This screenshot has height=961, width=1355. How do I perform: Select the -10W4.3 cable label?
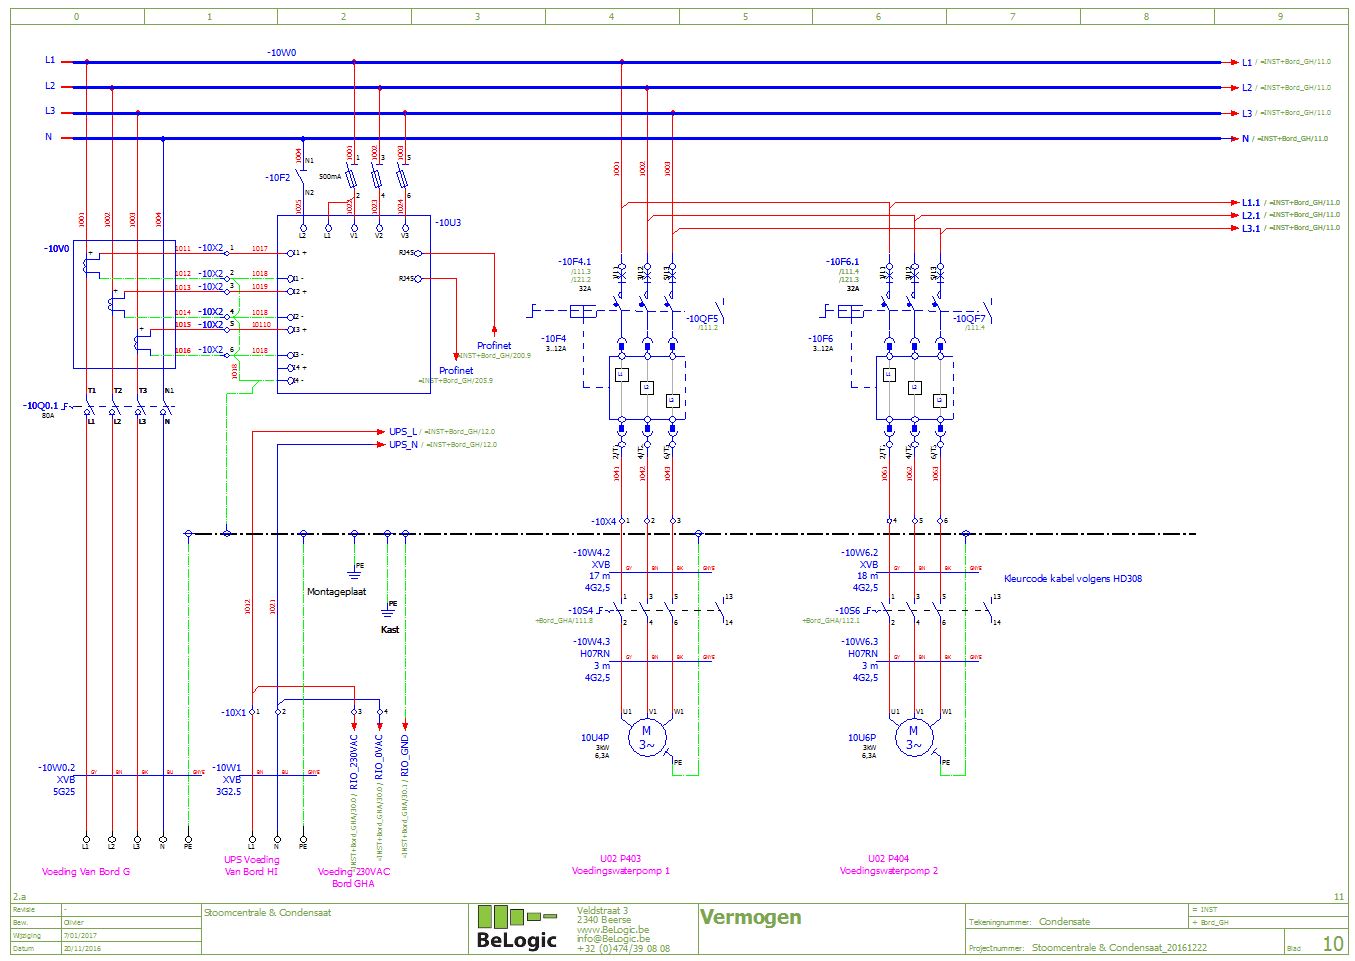coord(591,642)
